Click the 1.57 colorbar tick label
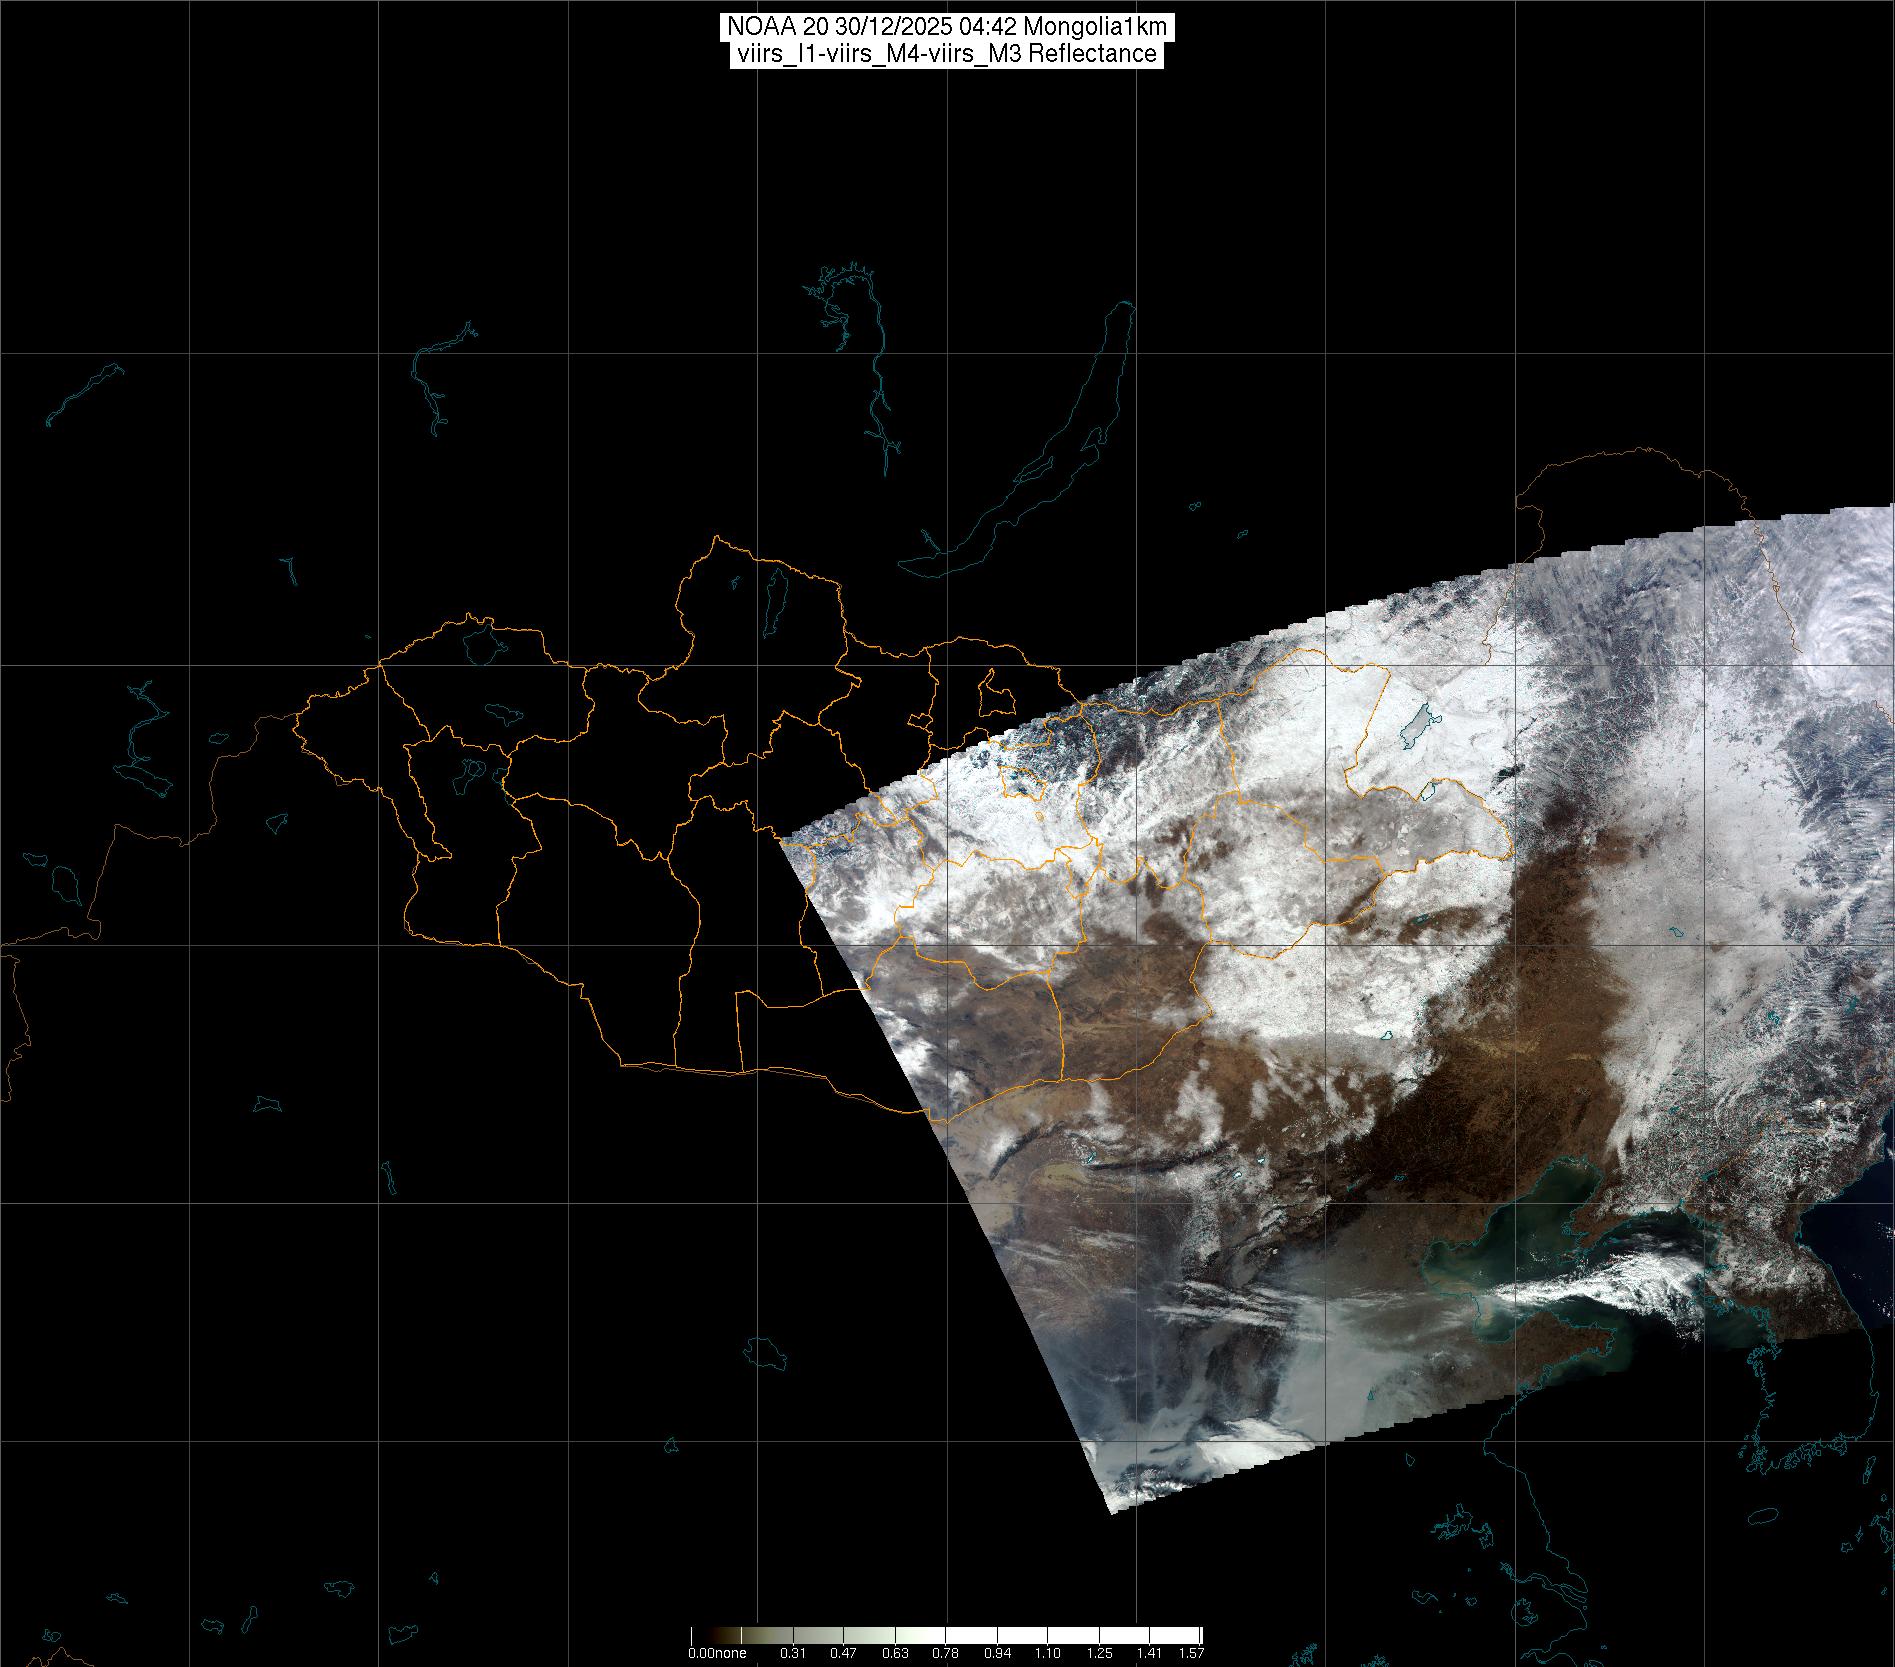The width and height of the screenshot is (1895, 1667). point(1192,1653)
